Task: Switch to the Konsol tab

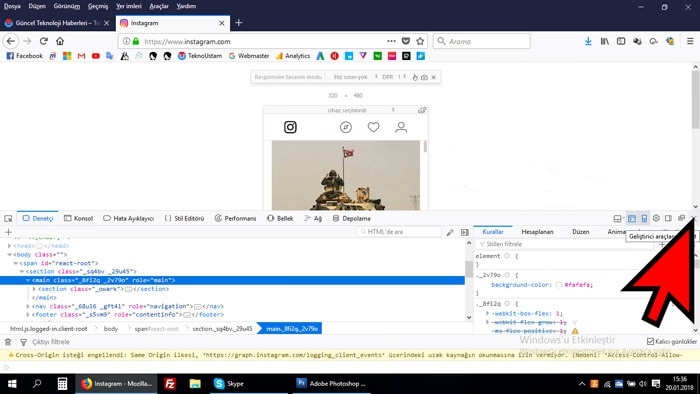Action: coord(79,219)
